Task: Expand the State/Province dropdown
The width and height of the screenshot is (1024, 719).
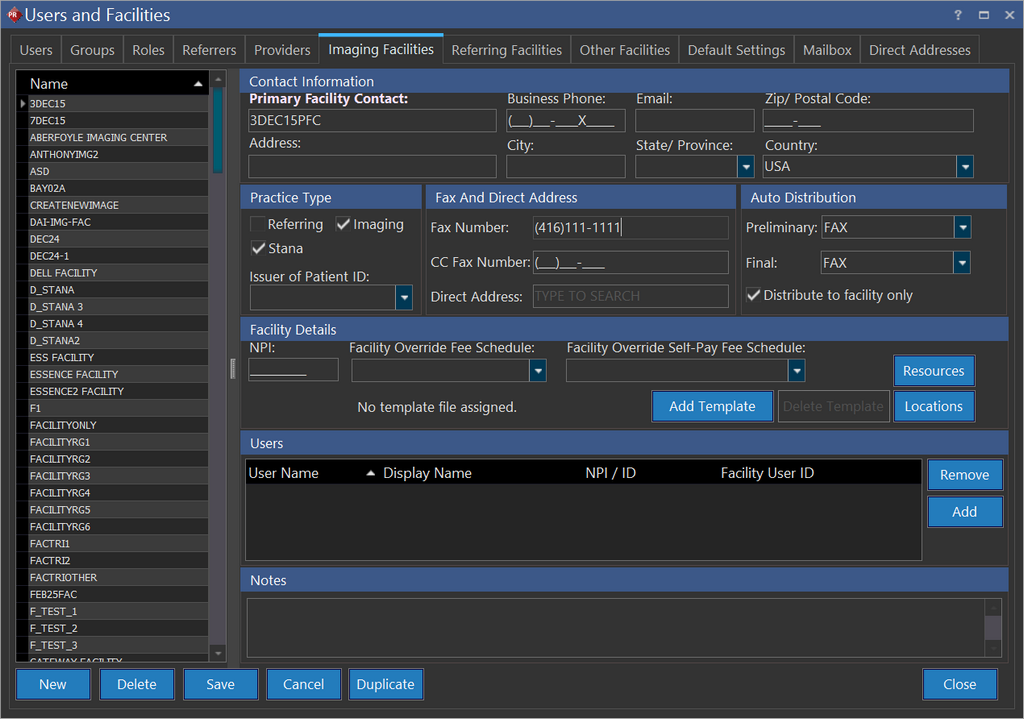Action: [x=745, y=167]
